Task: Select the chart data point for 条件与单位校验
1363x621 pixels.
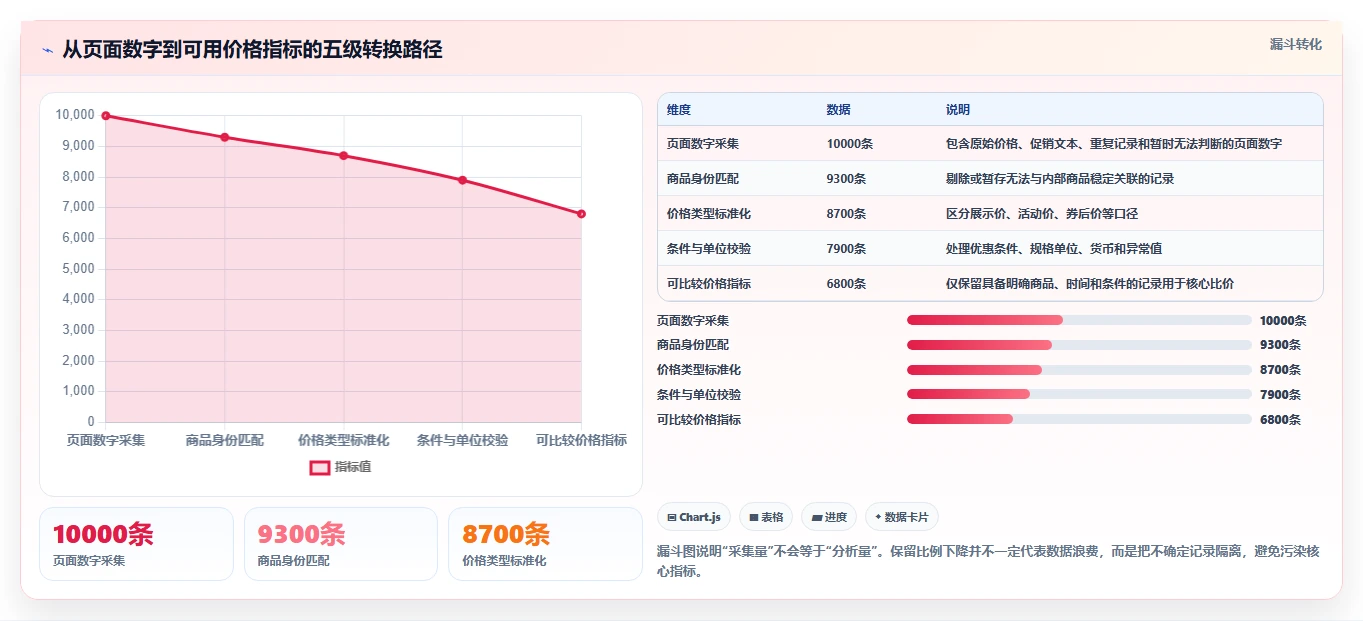Action: tap(462, 180)
